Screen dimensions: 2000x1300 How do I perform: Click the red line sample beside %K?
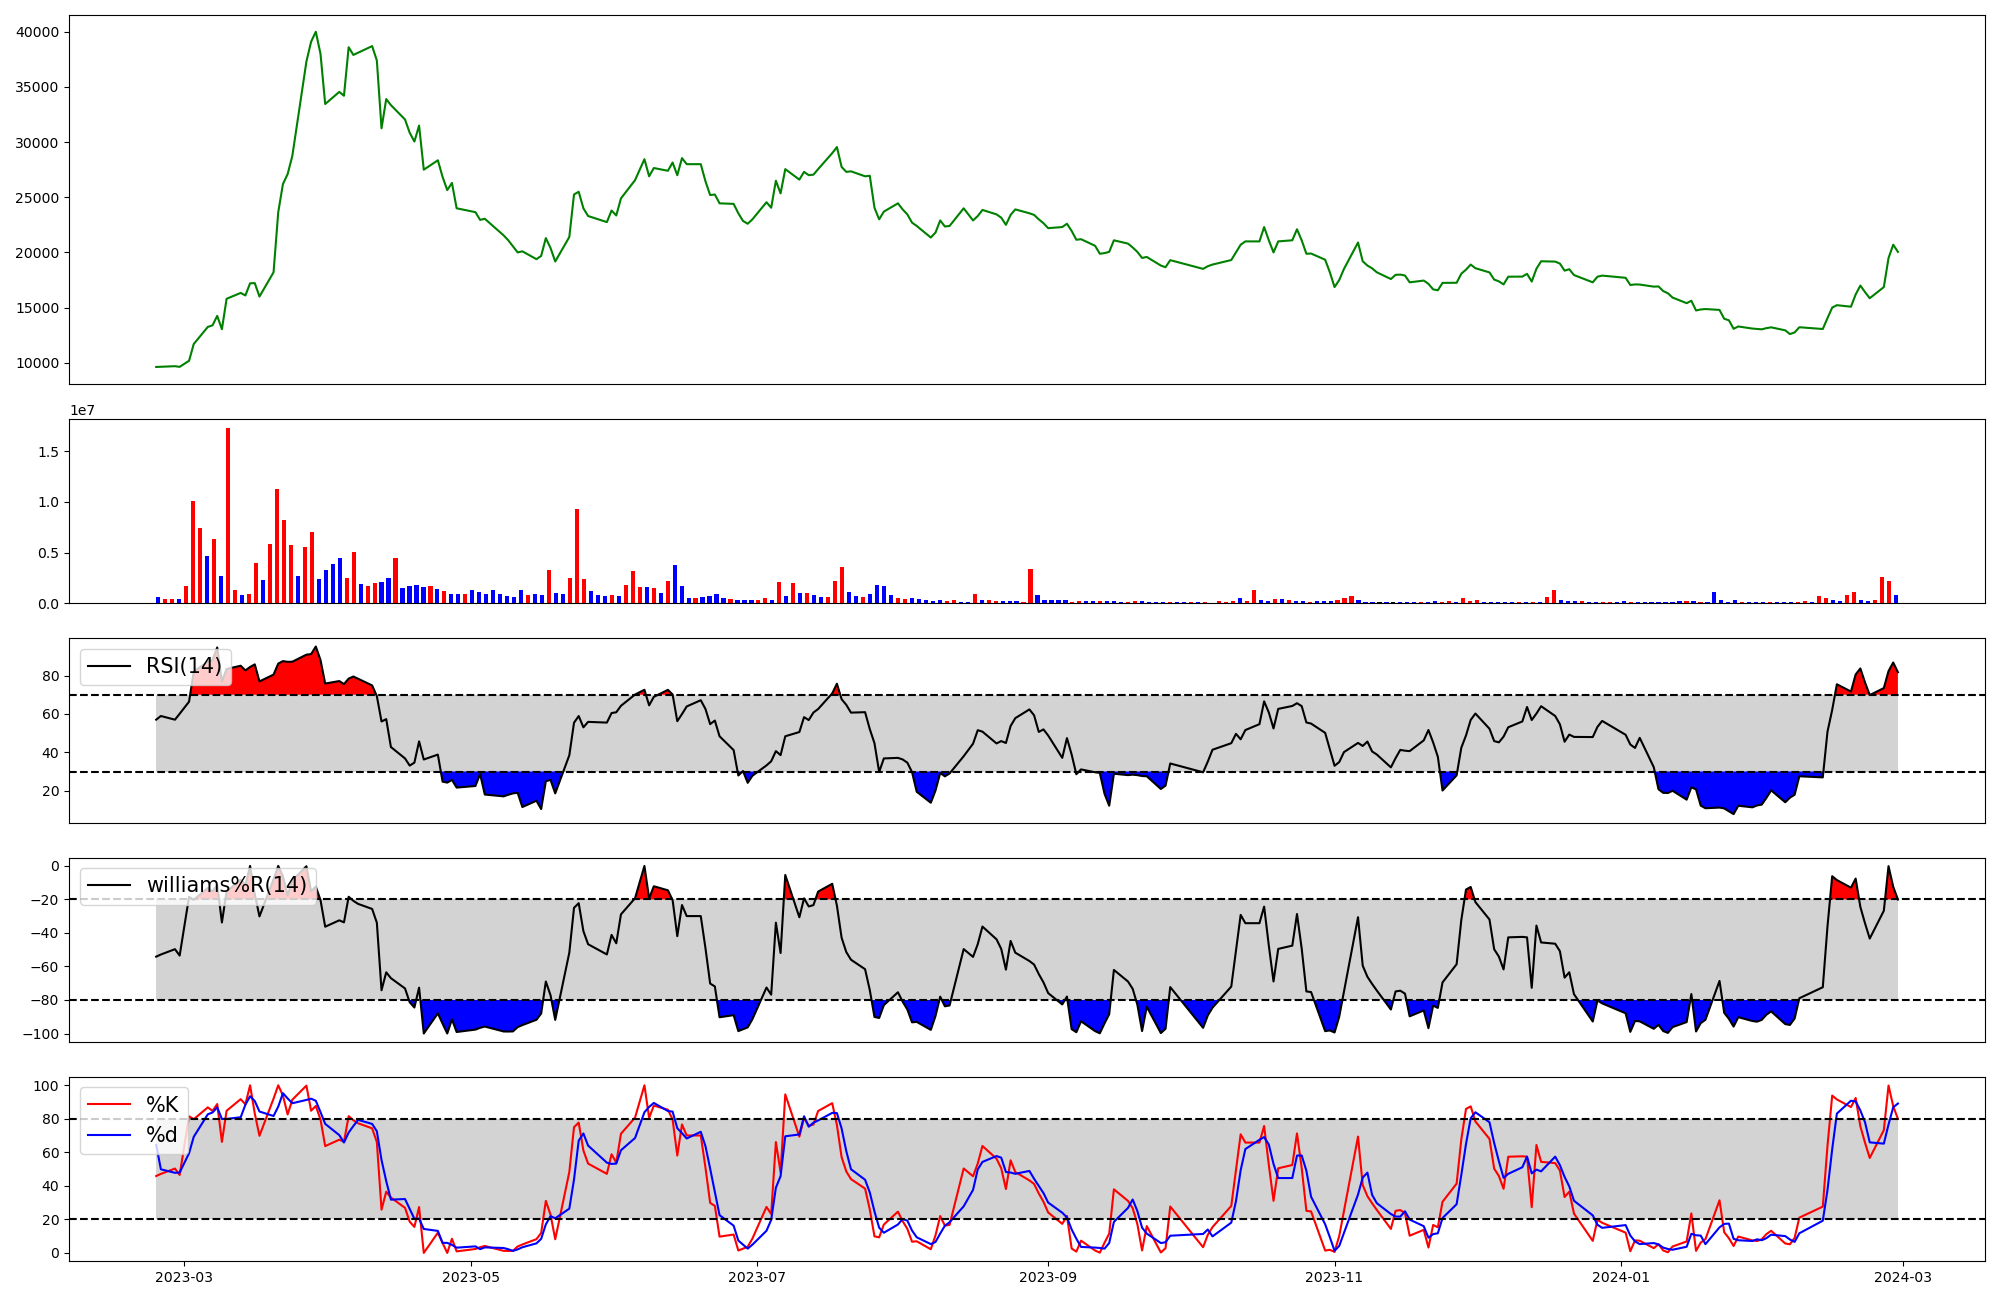[109, 1104]
